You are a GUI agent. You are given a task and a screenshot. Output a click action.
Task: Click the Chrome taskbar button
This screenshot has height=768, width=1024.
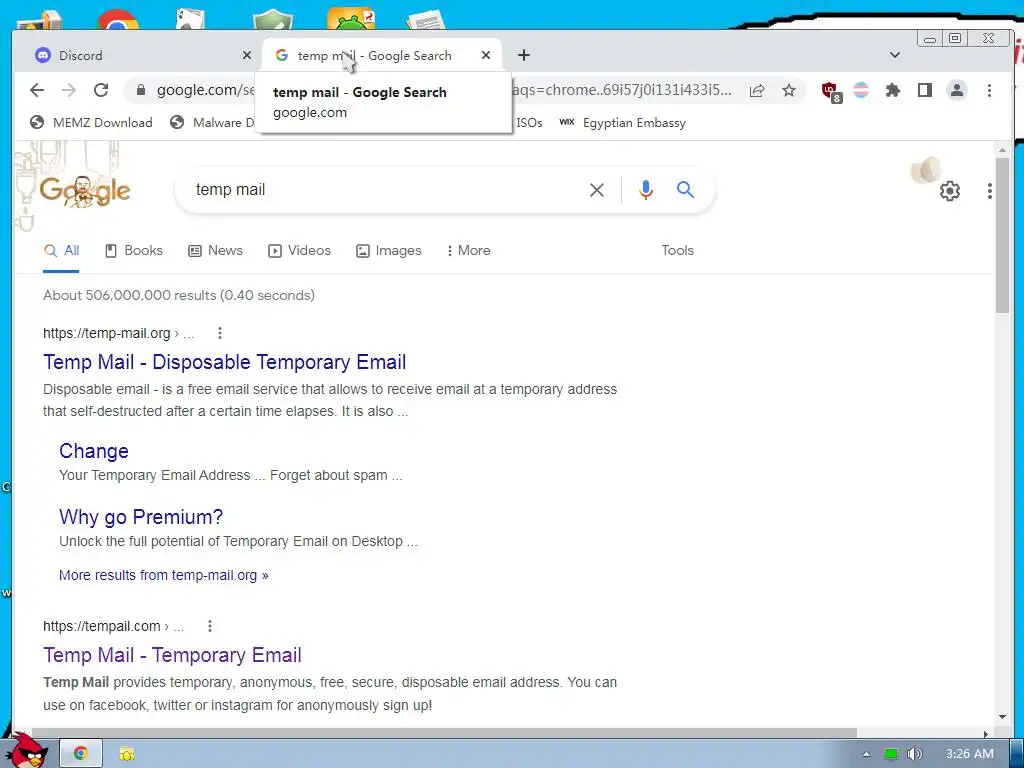click(80, 754)
